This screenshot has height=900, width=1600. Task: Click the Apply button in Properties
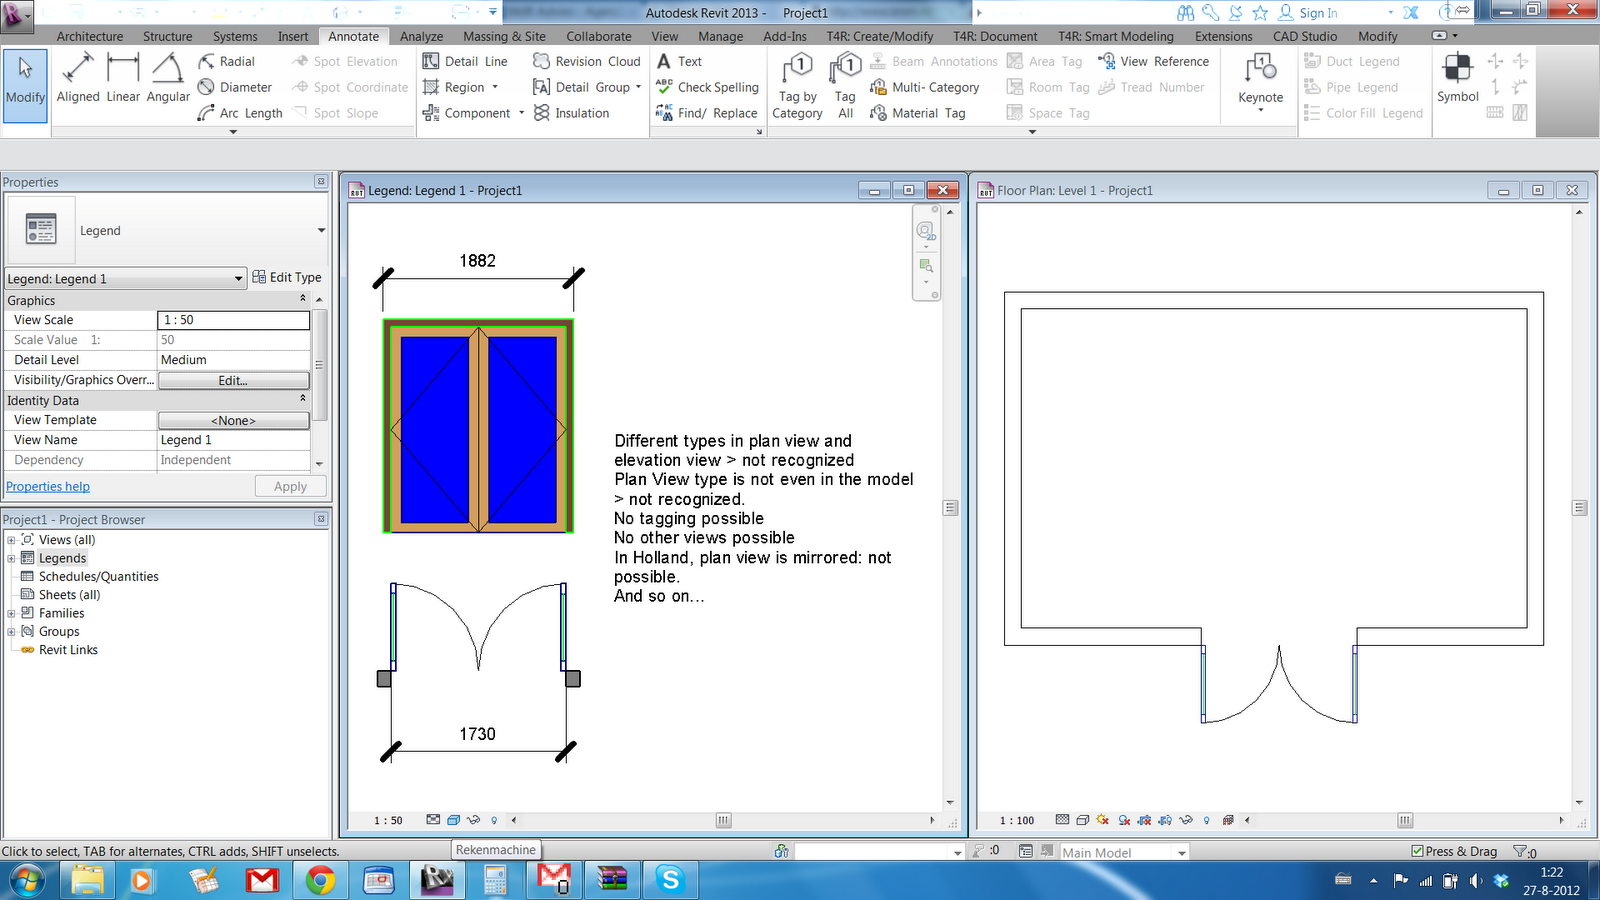click(x=290, y=486)
